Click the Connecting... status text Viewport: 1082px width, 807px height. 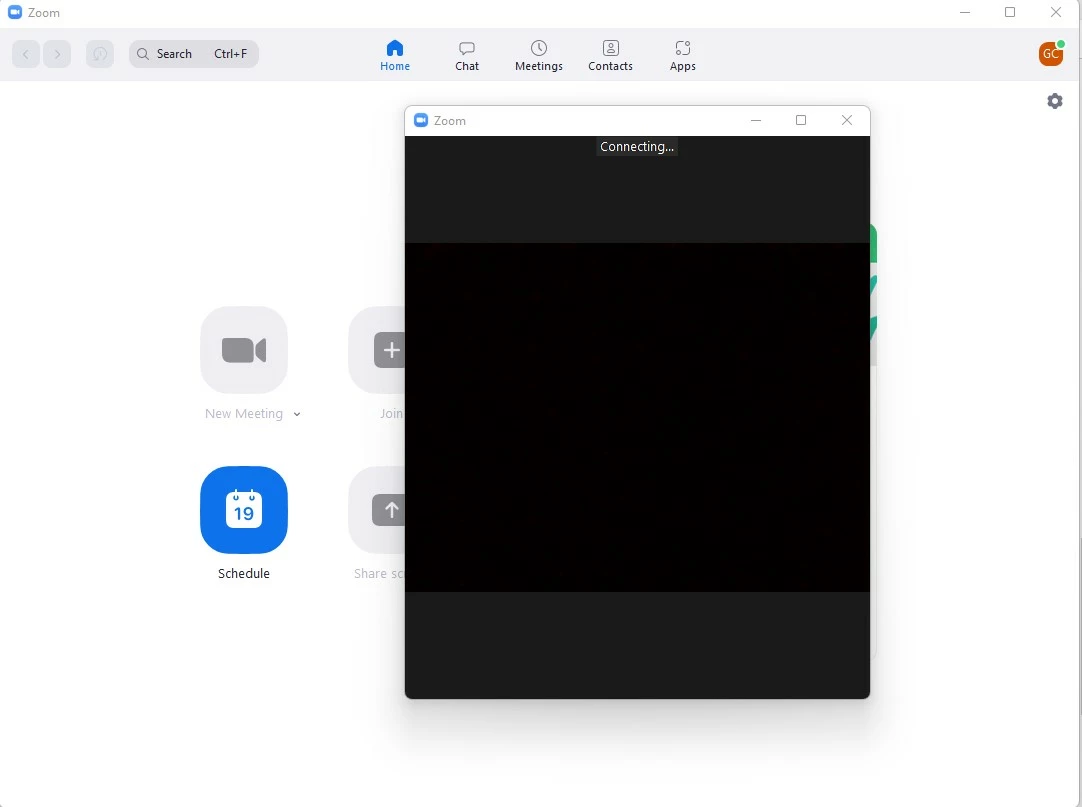pyautogui.click(x=637, y=146)
